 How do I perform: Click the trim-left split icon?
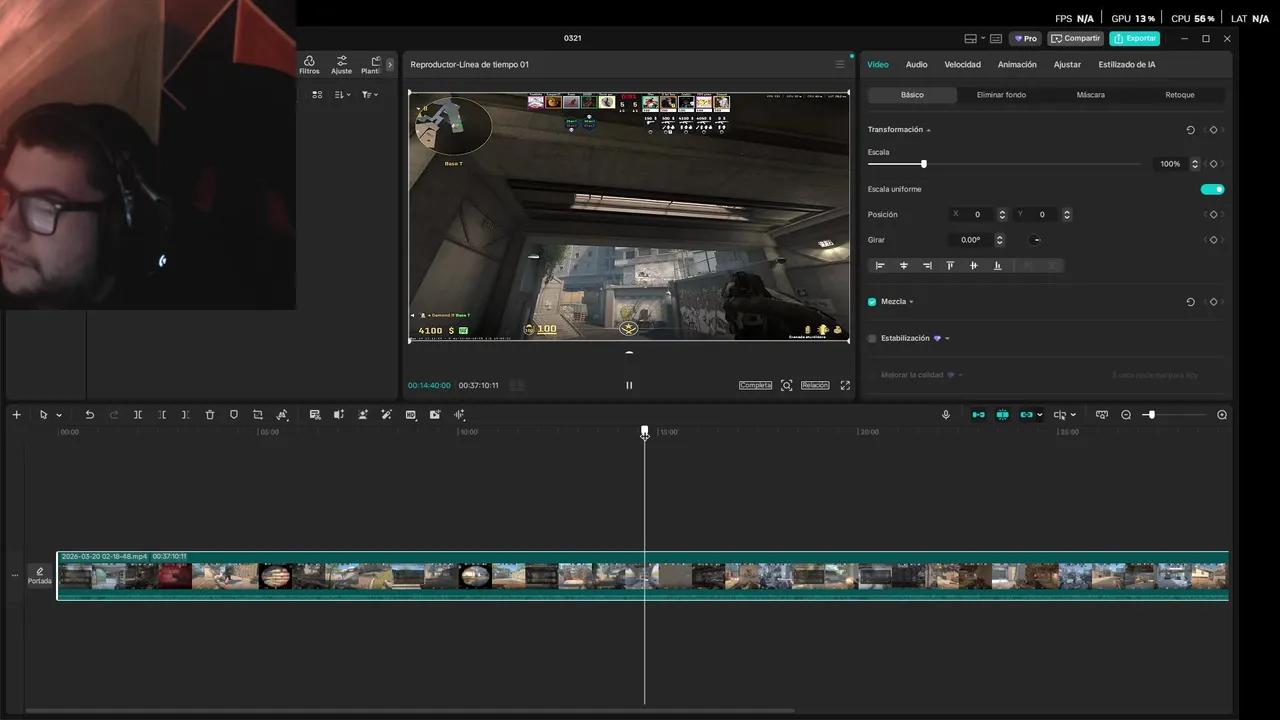(x=162, y=415)
